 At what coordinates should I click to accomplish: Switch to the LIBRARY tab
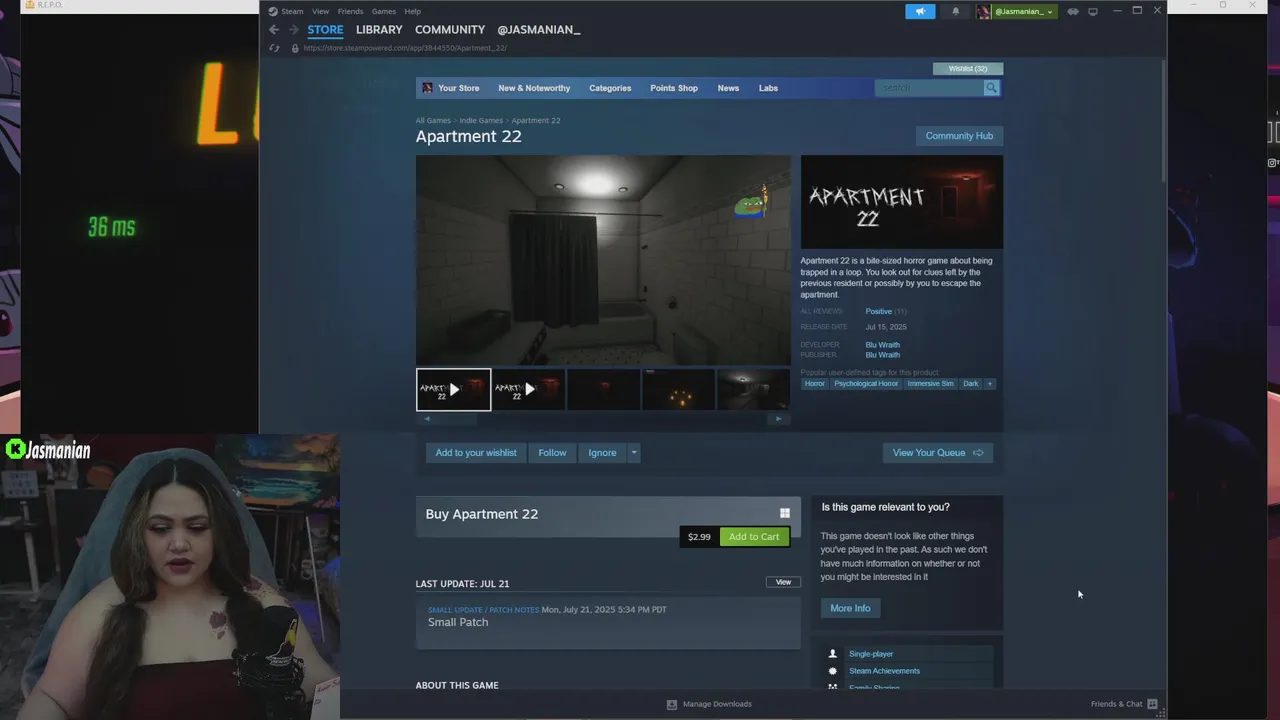coord(379,30)
